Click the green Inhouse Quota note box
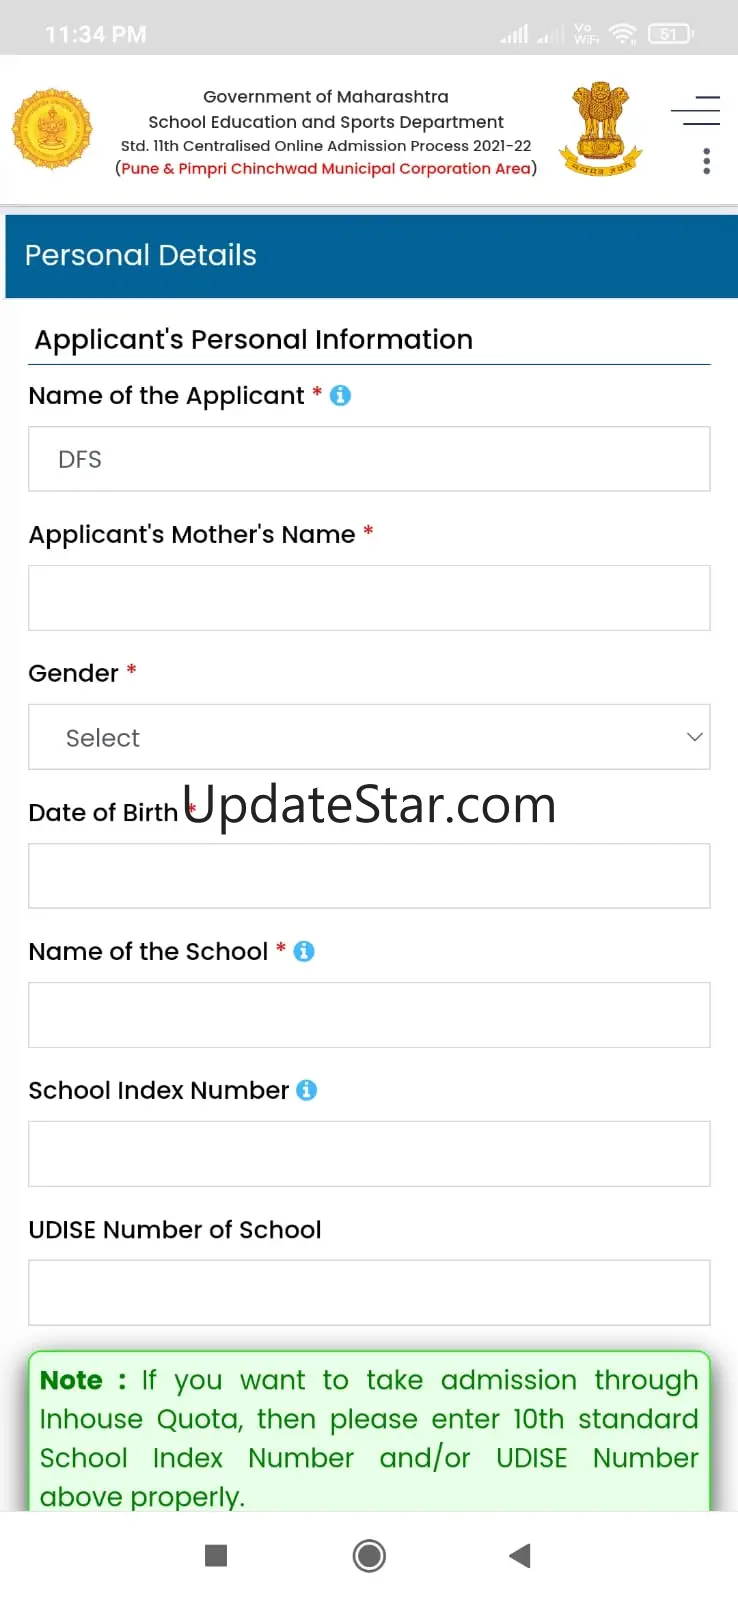Image resolution: width=738 pixels, height=1600 pixels. tap(369, 1431)
